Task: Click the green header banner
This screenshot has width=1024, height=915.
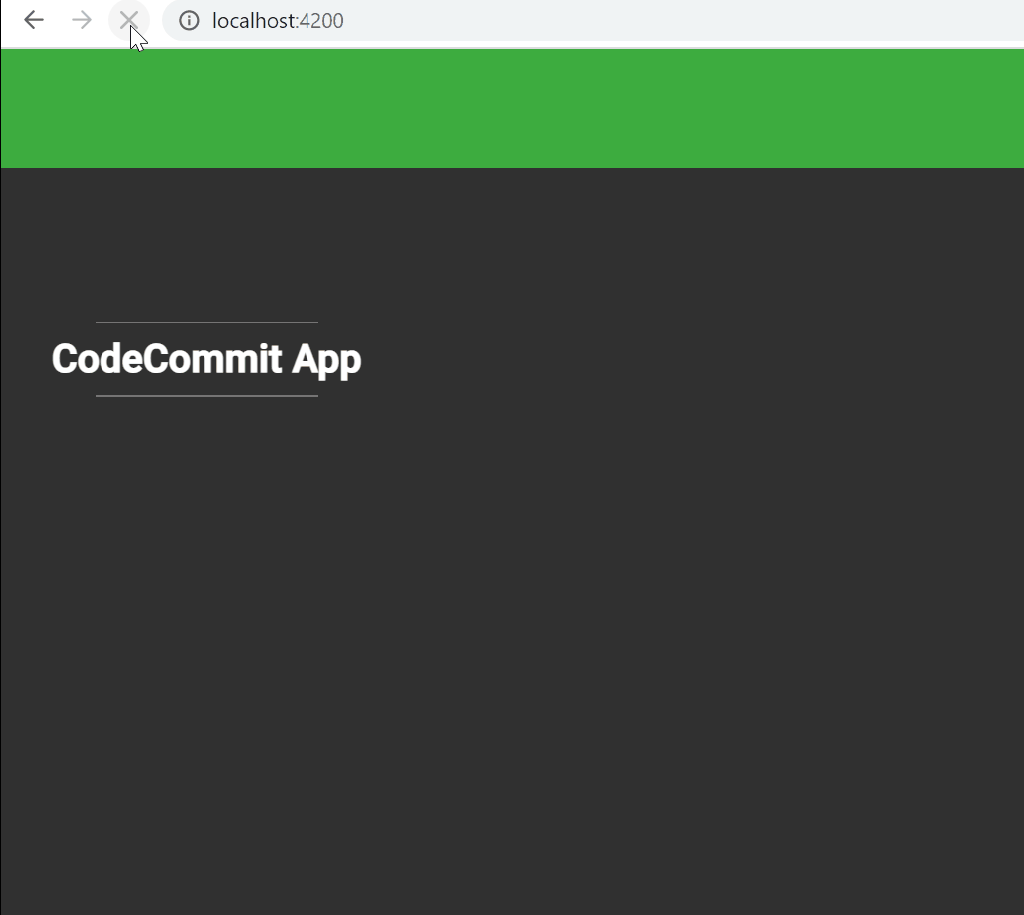Action: [x=512, y=108]
